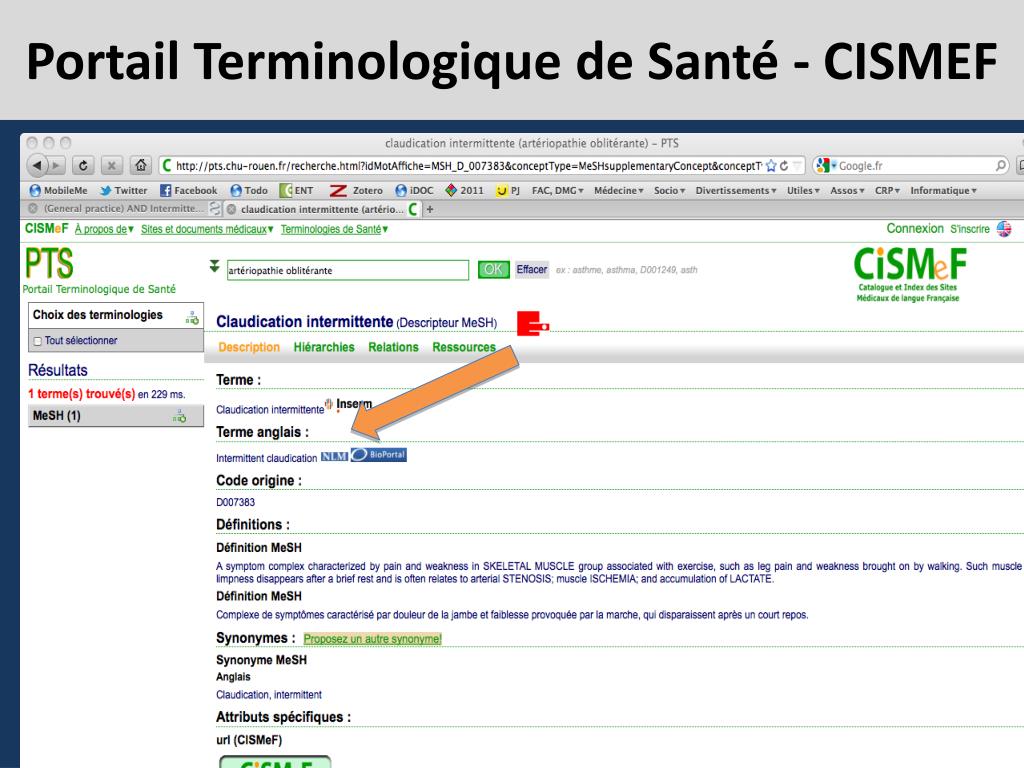The height and width of the screenshot is (768, 1024).
Task: Open the Médecine bookmarks folder
Action: tap(618, 190)
